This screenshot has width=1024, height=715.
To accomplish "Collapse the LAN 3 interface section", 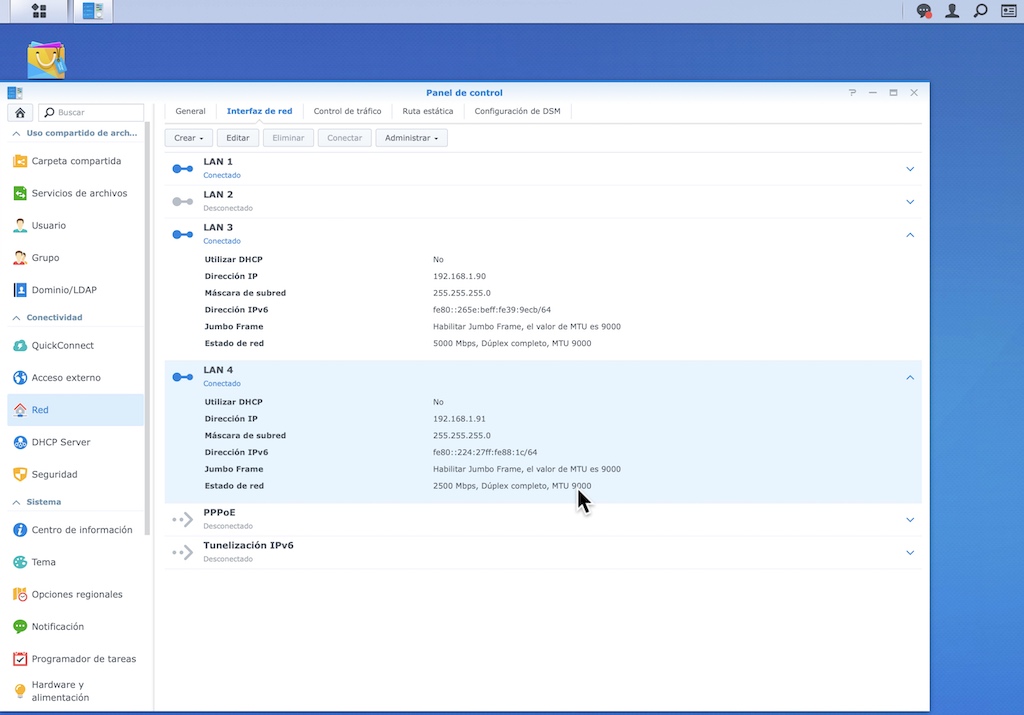I will pyautogui.click(x=910, y=235).
